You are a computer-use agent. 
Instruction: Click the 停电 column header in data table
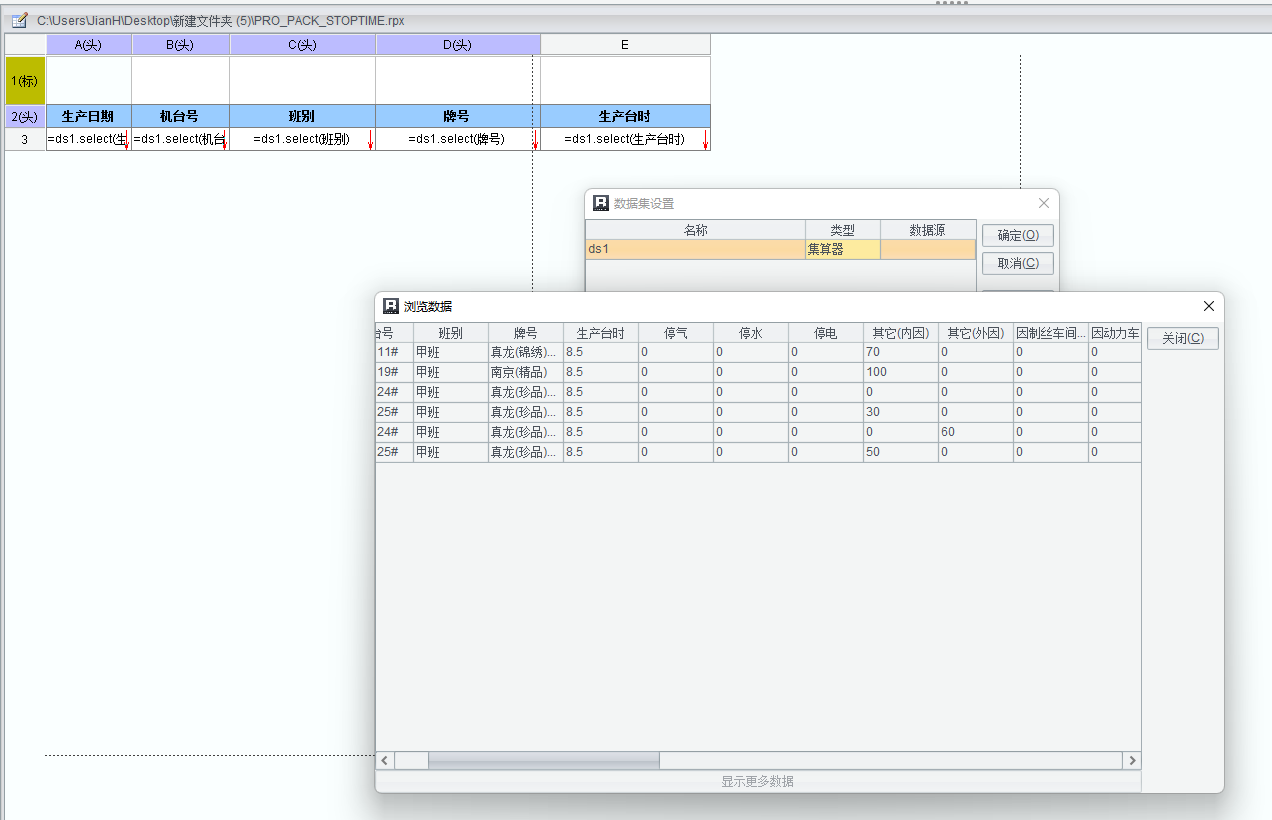tap(825, 333)
